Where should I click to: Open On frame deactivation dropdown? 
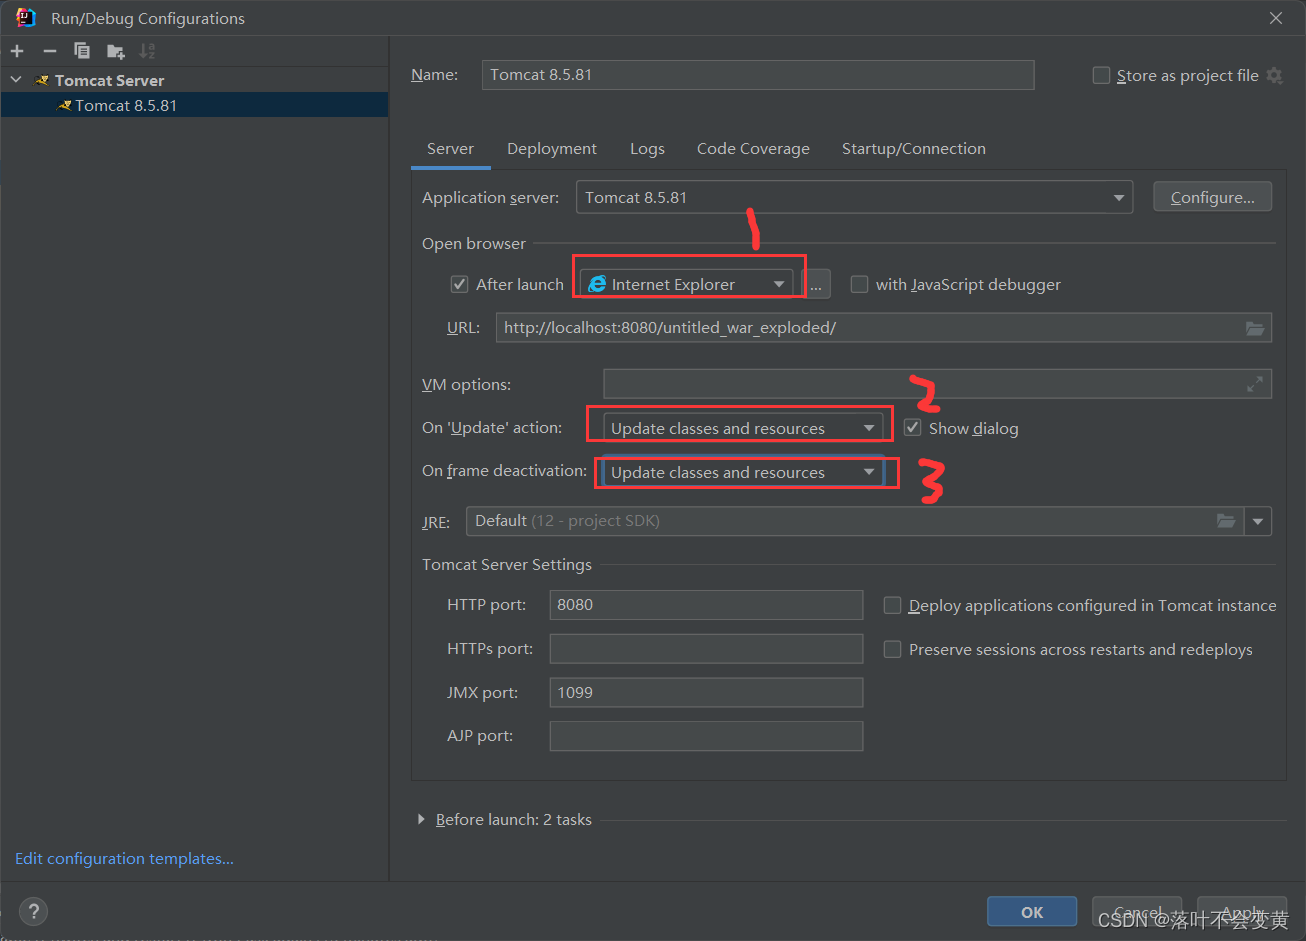pos(744,472)
